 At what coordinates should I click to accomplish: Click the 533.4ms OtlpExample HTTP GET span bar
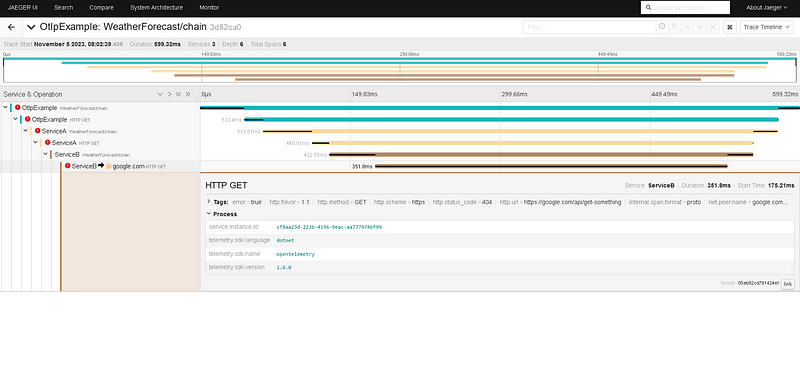point(511,119)
